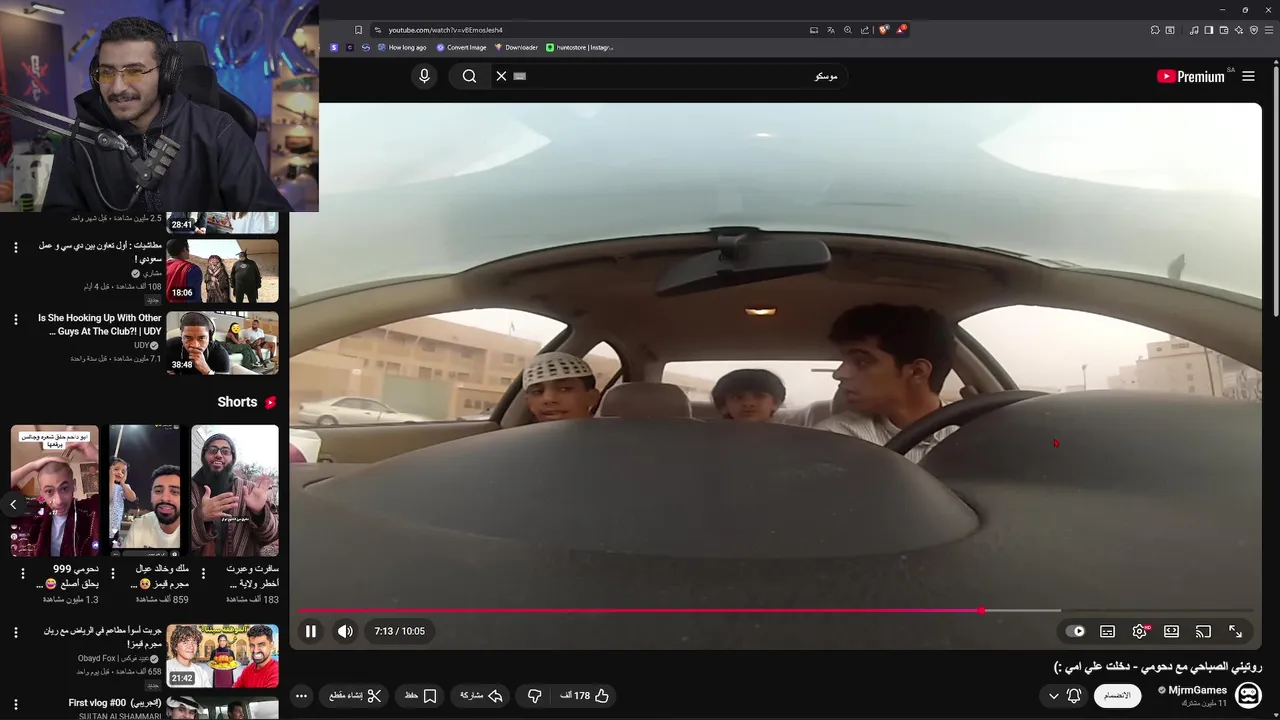This screenshot has width=1280, height=720.
Task: Toggle the browser sidebar panel icon
Action: (1209, 30)
